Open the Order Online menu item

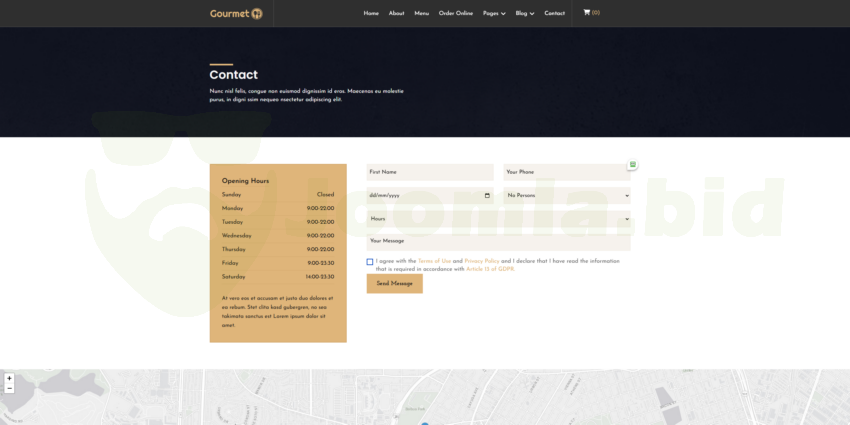(456, 13)
